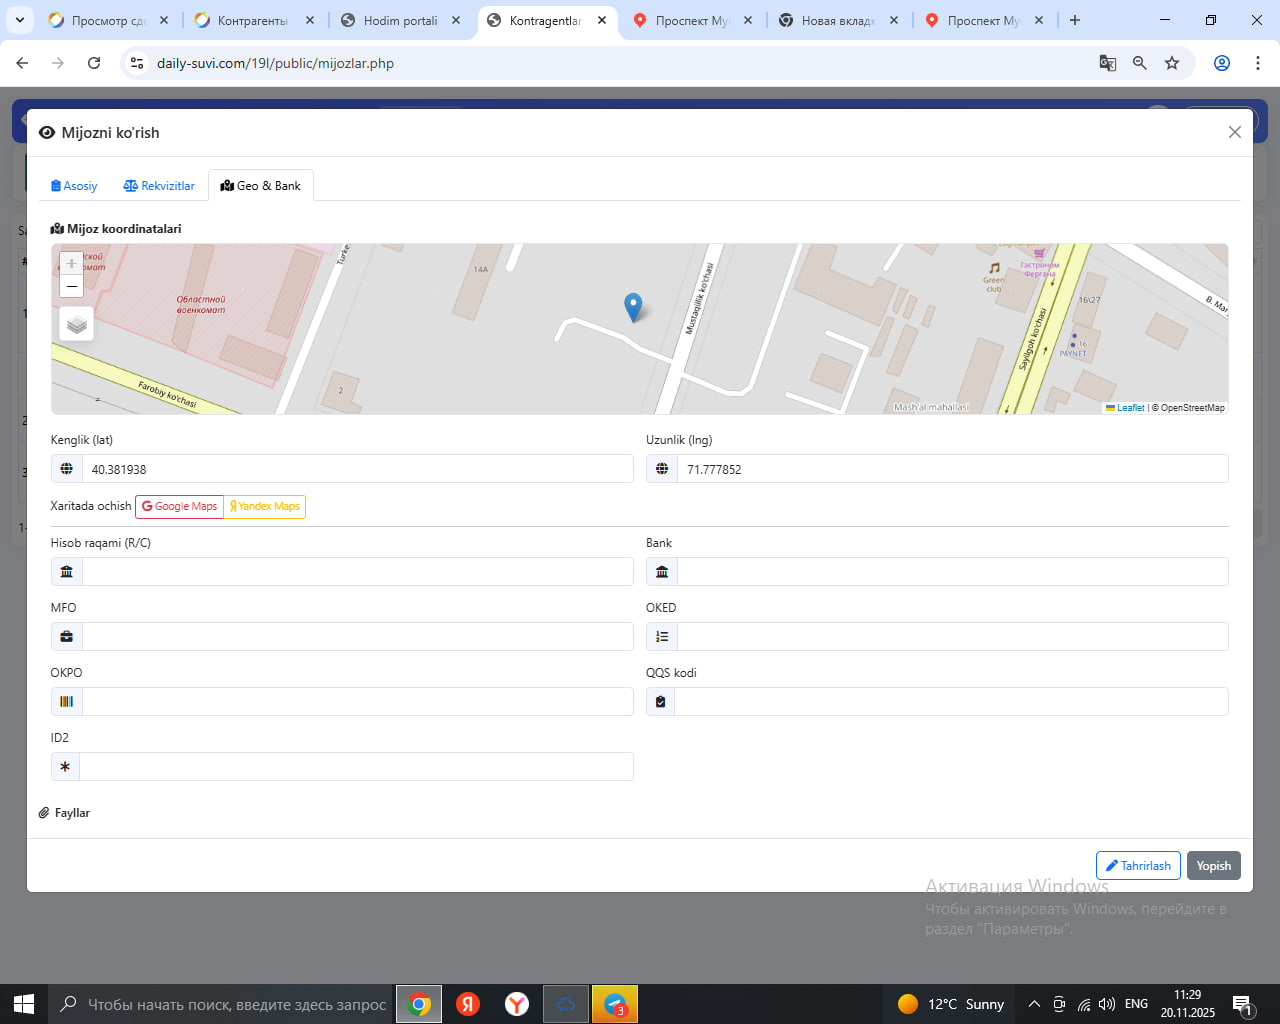The image size is (1280, 1024).
Task: Open location in Yandex Maps
Action: coord(265,507)
